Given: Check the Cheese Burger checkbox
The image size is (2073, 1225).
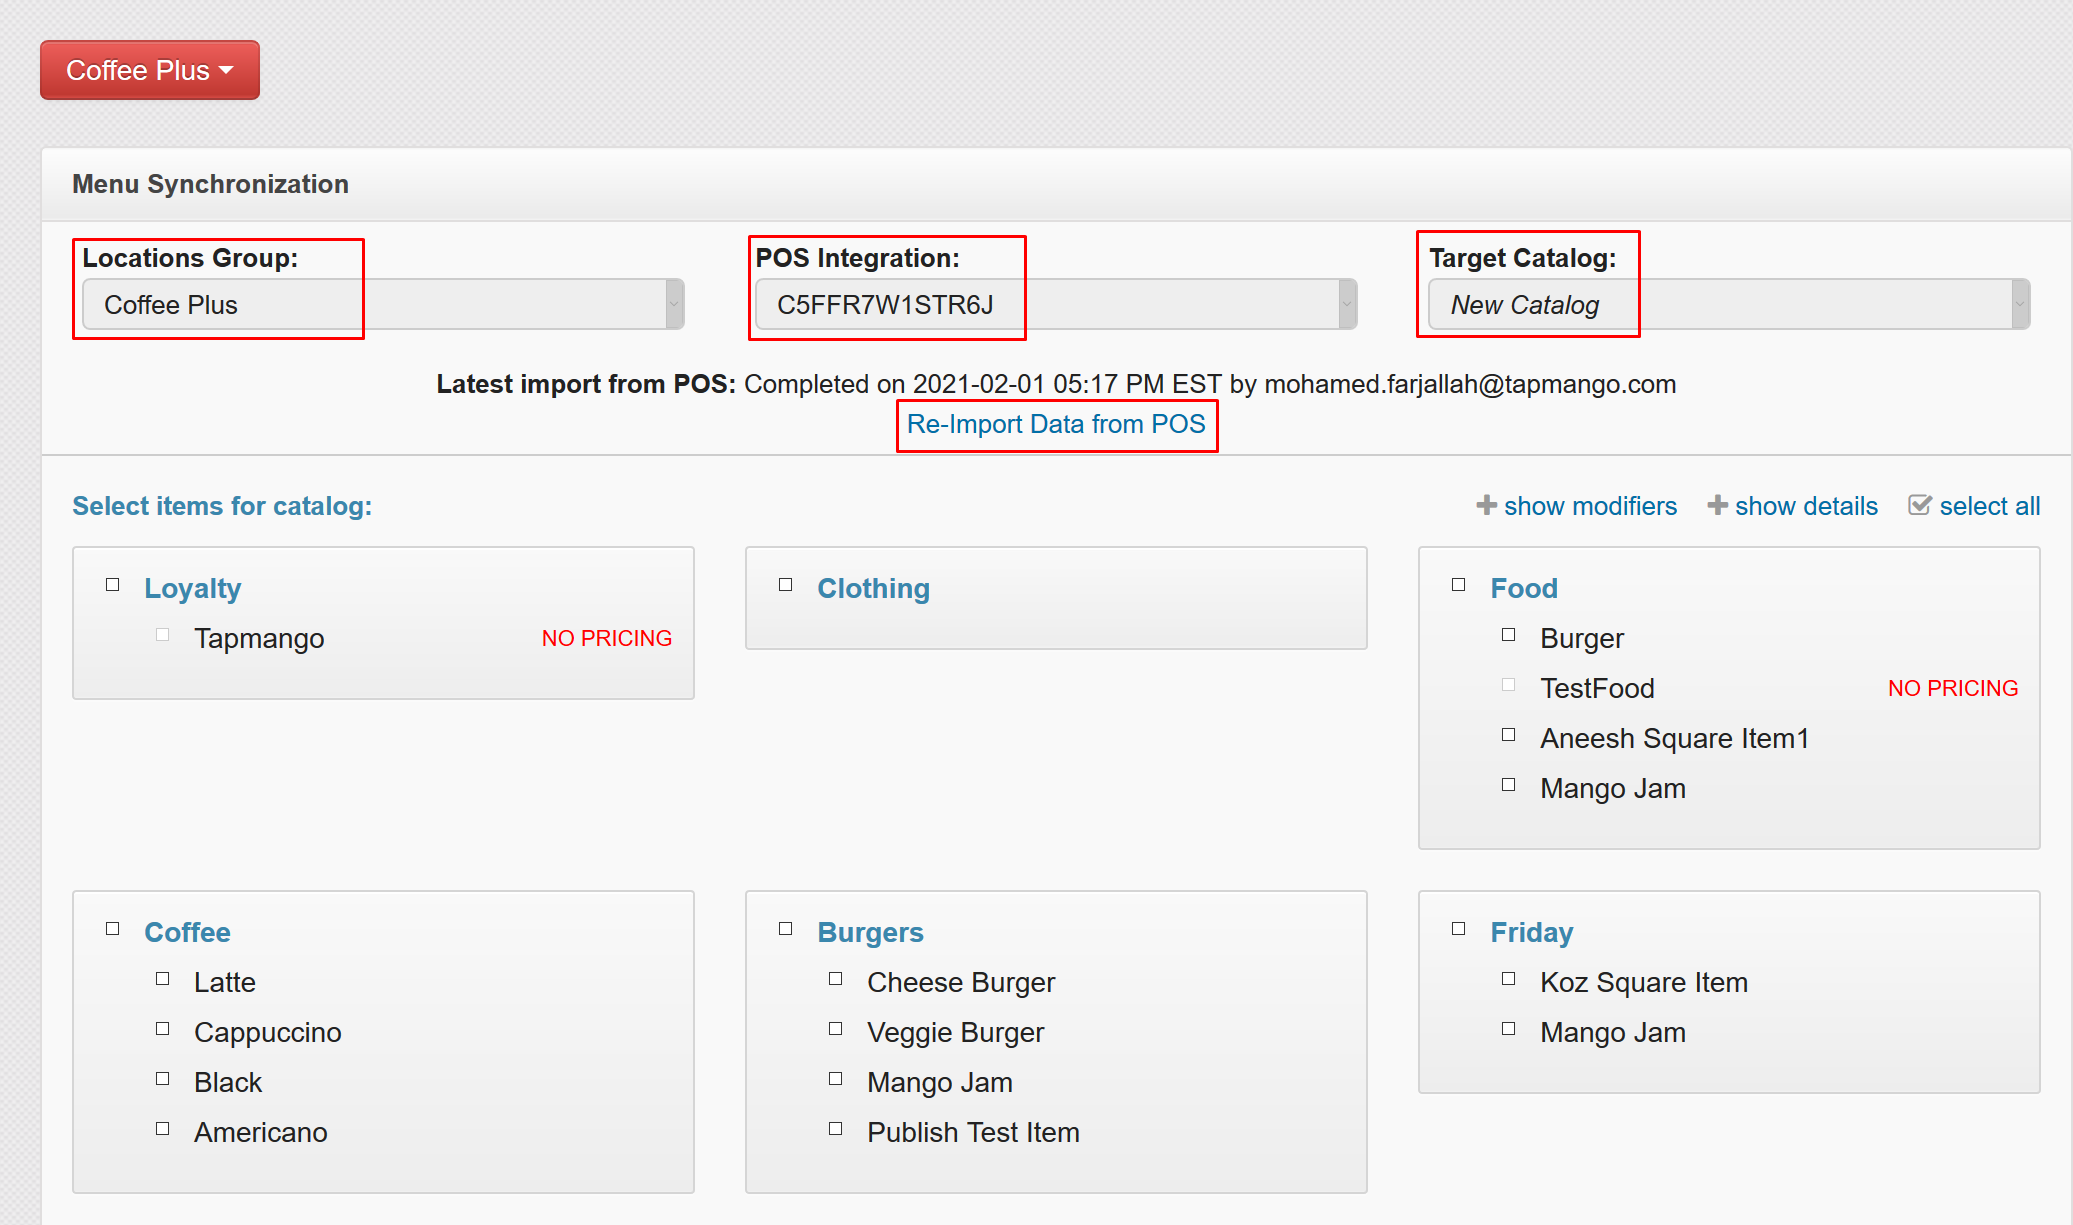Looking at the screenshot, I should tap(835, 978).
